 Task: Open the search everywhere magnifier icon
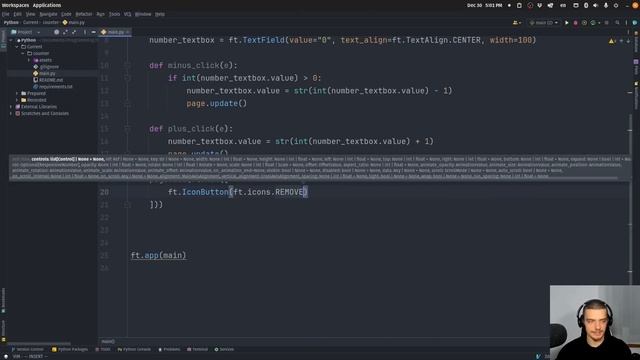tap(617, 23)
